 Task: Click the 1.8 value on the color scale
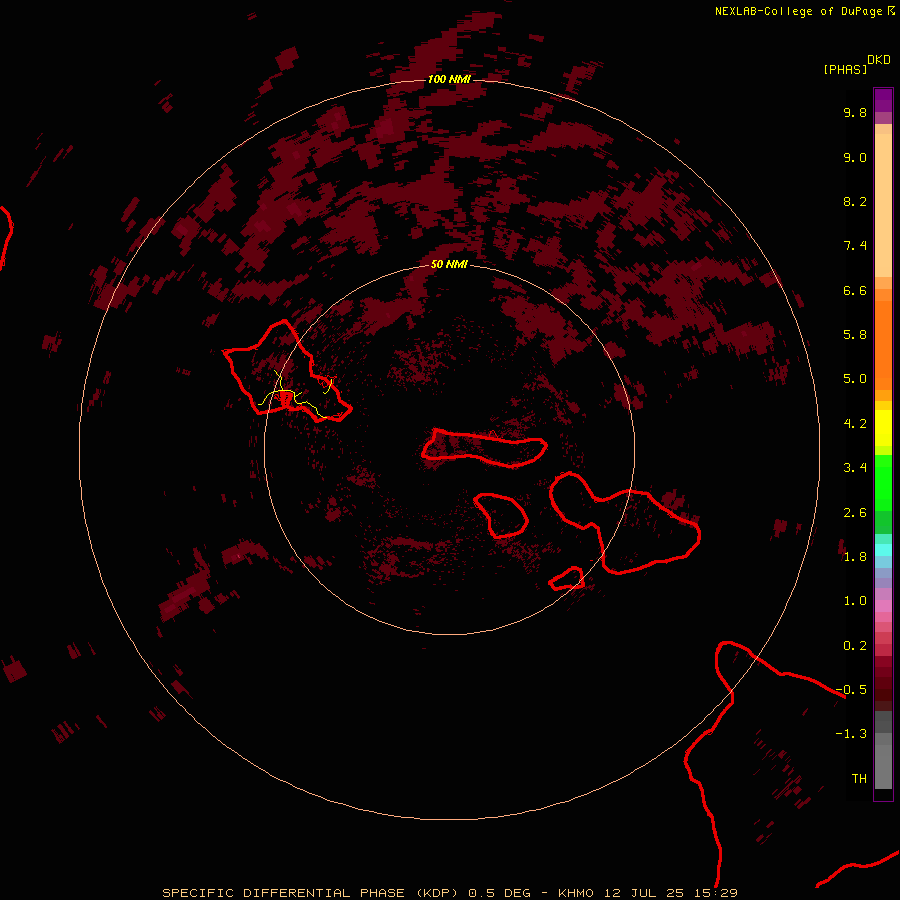click(x=855, y=557)
